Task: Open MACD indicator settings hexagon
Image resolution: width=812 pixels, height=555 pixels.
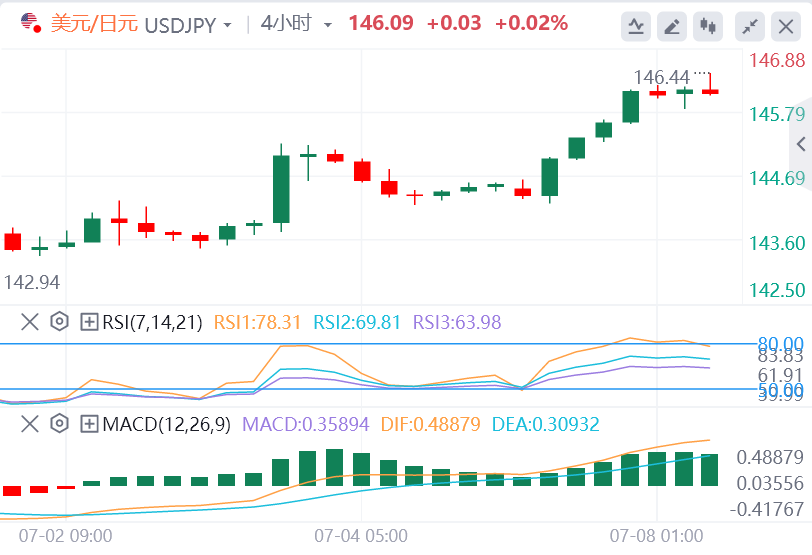Action: tap(59, 424)
